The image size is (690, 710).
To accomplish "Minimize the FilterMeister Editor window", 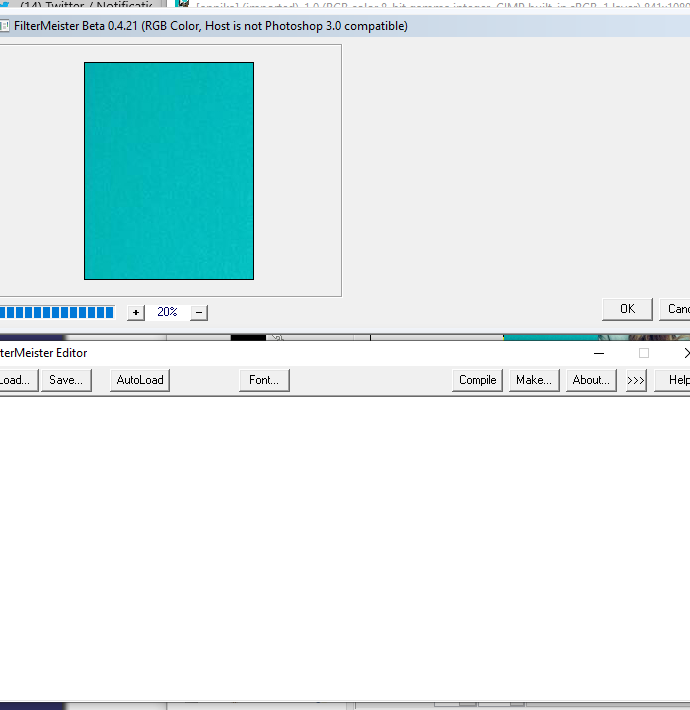I will click(599, 353).
